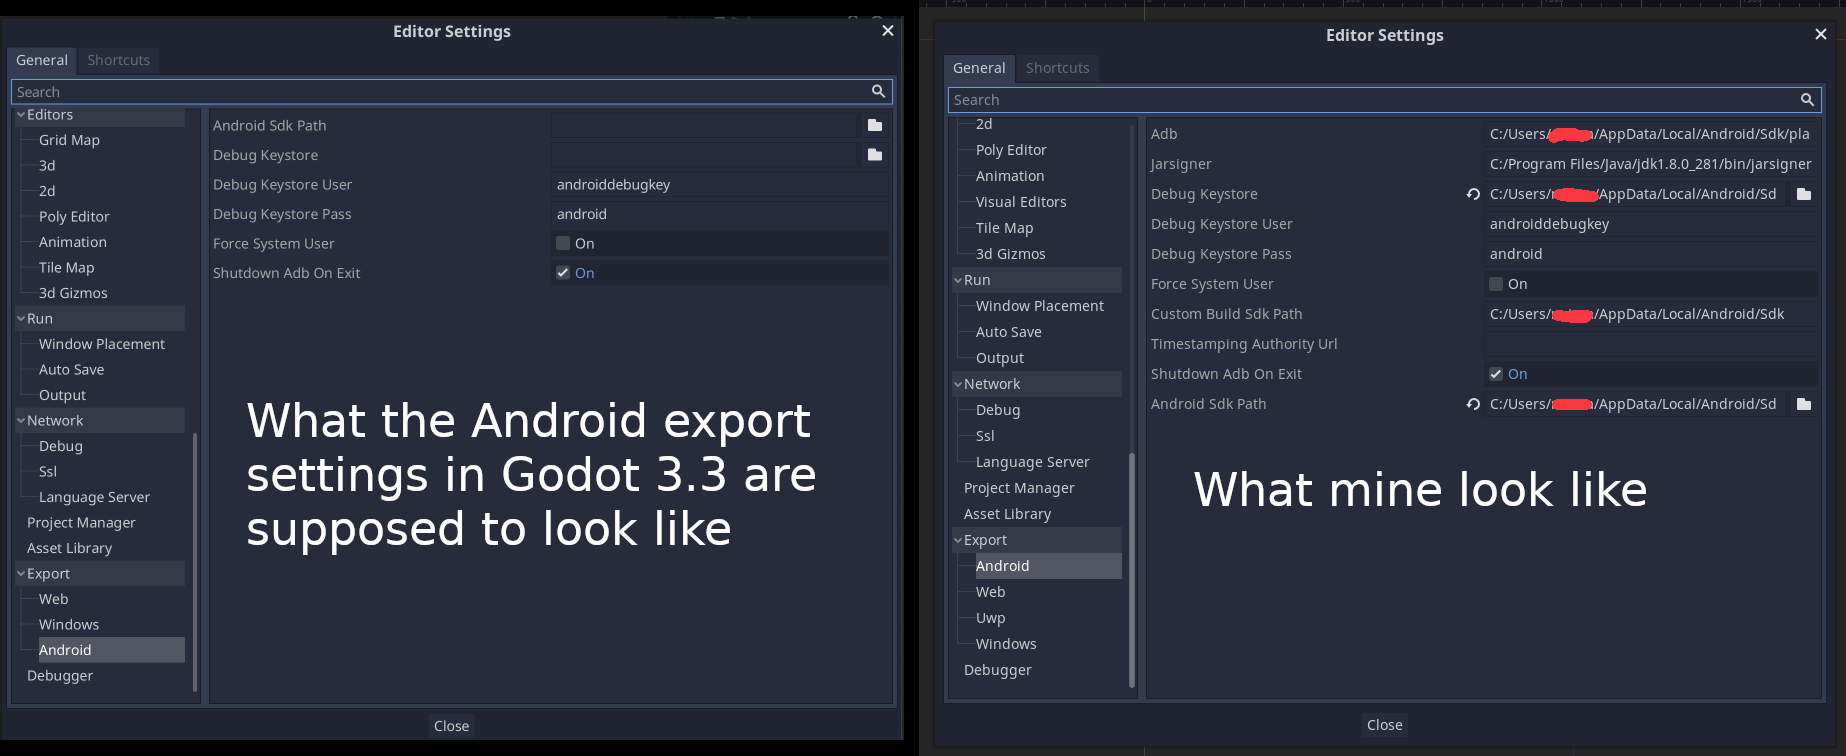Viewport: 1846px width, 756px height.
Task: Collapse Network section in left window
Action: pos(21,421)
